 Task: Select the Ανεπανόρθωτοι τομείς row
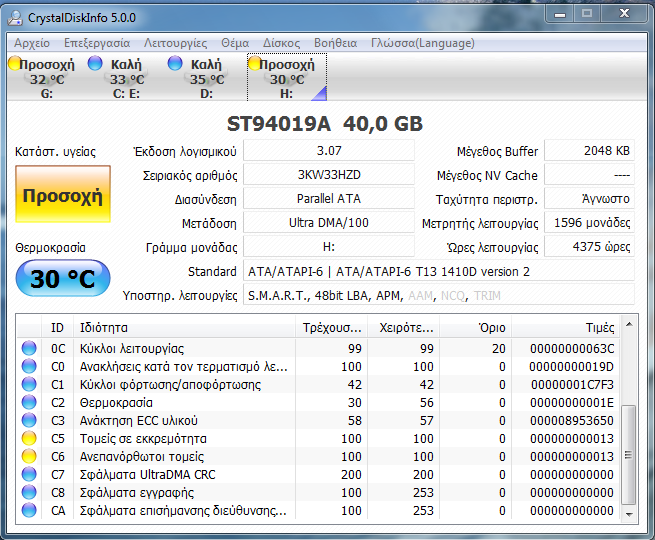pos(318,456)
